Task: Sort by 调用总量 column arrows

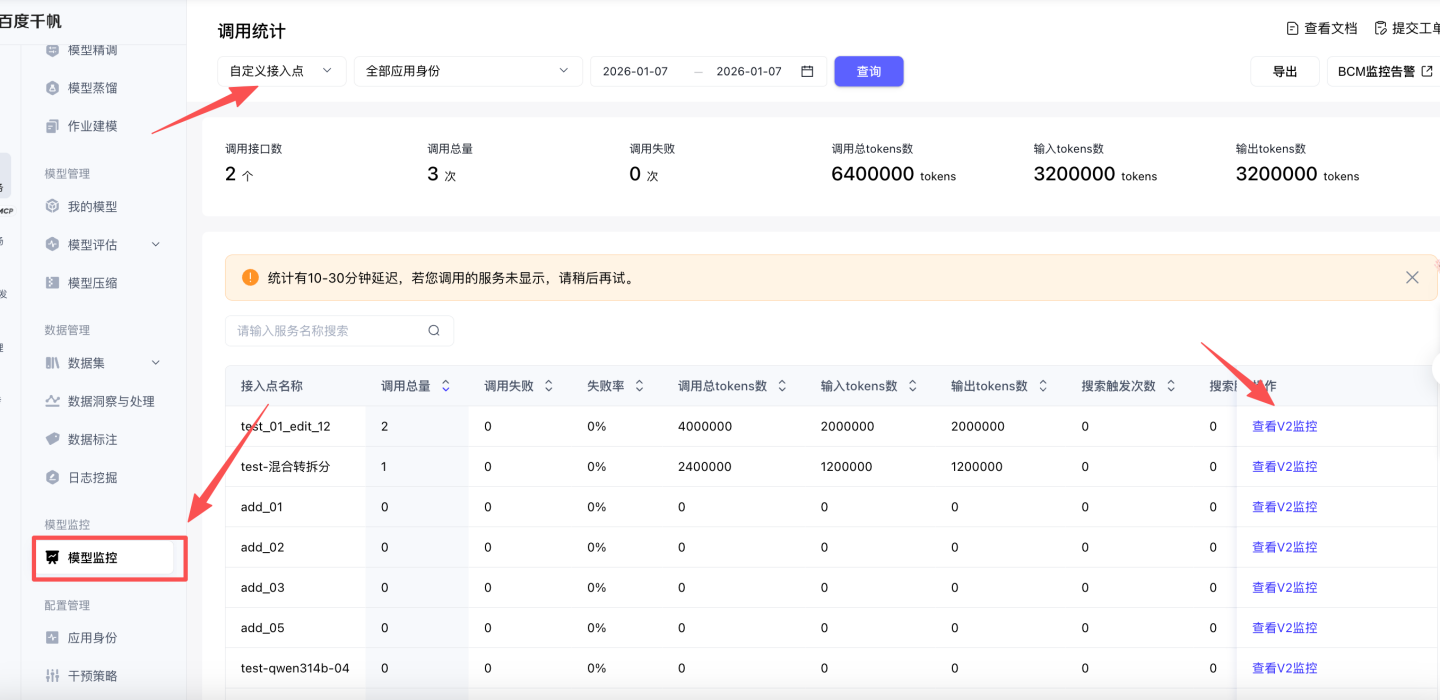Action: coord(446,386)
